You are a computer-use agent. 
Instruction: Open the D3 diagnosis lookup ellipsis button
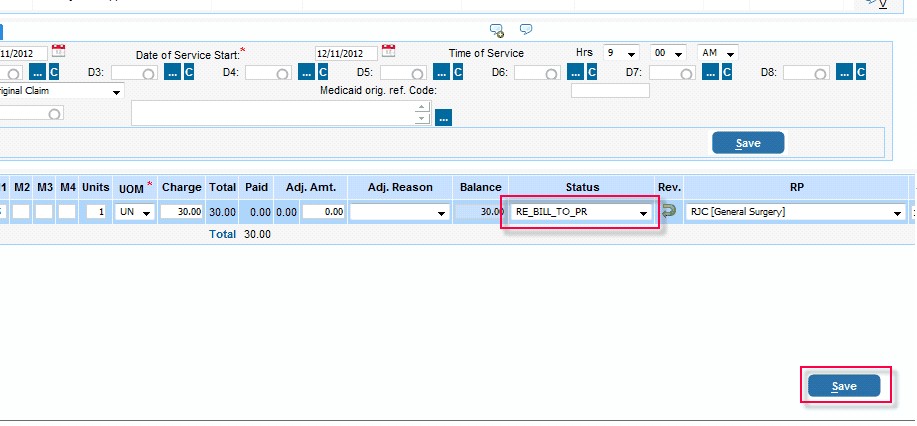coord(172,72)
